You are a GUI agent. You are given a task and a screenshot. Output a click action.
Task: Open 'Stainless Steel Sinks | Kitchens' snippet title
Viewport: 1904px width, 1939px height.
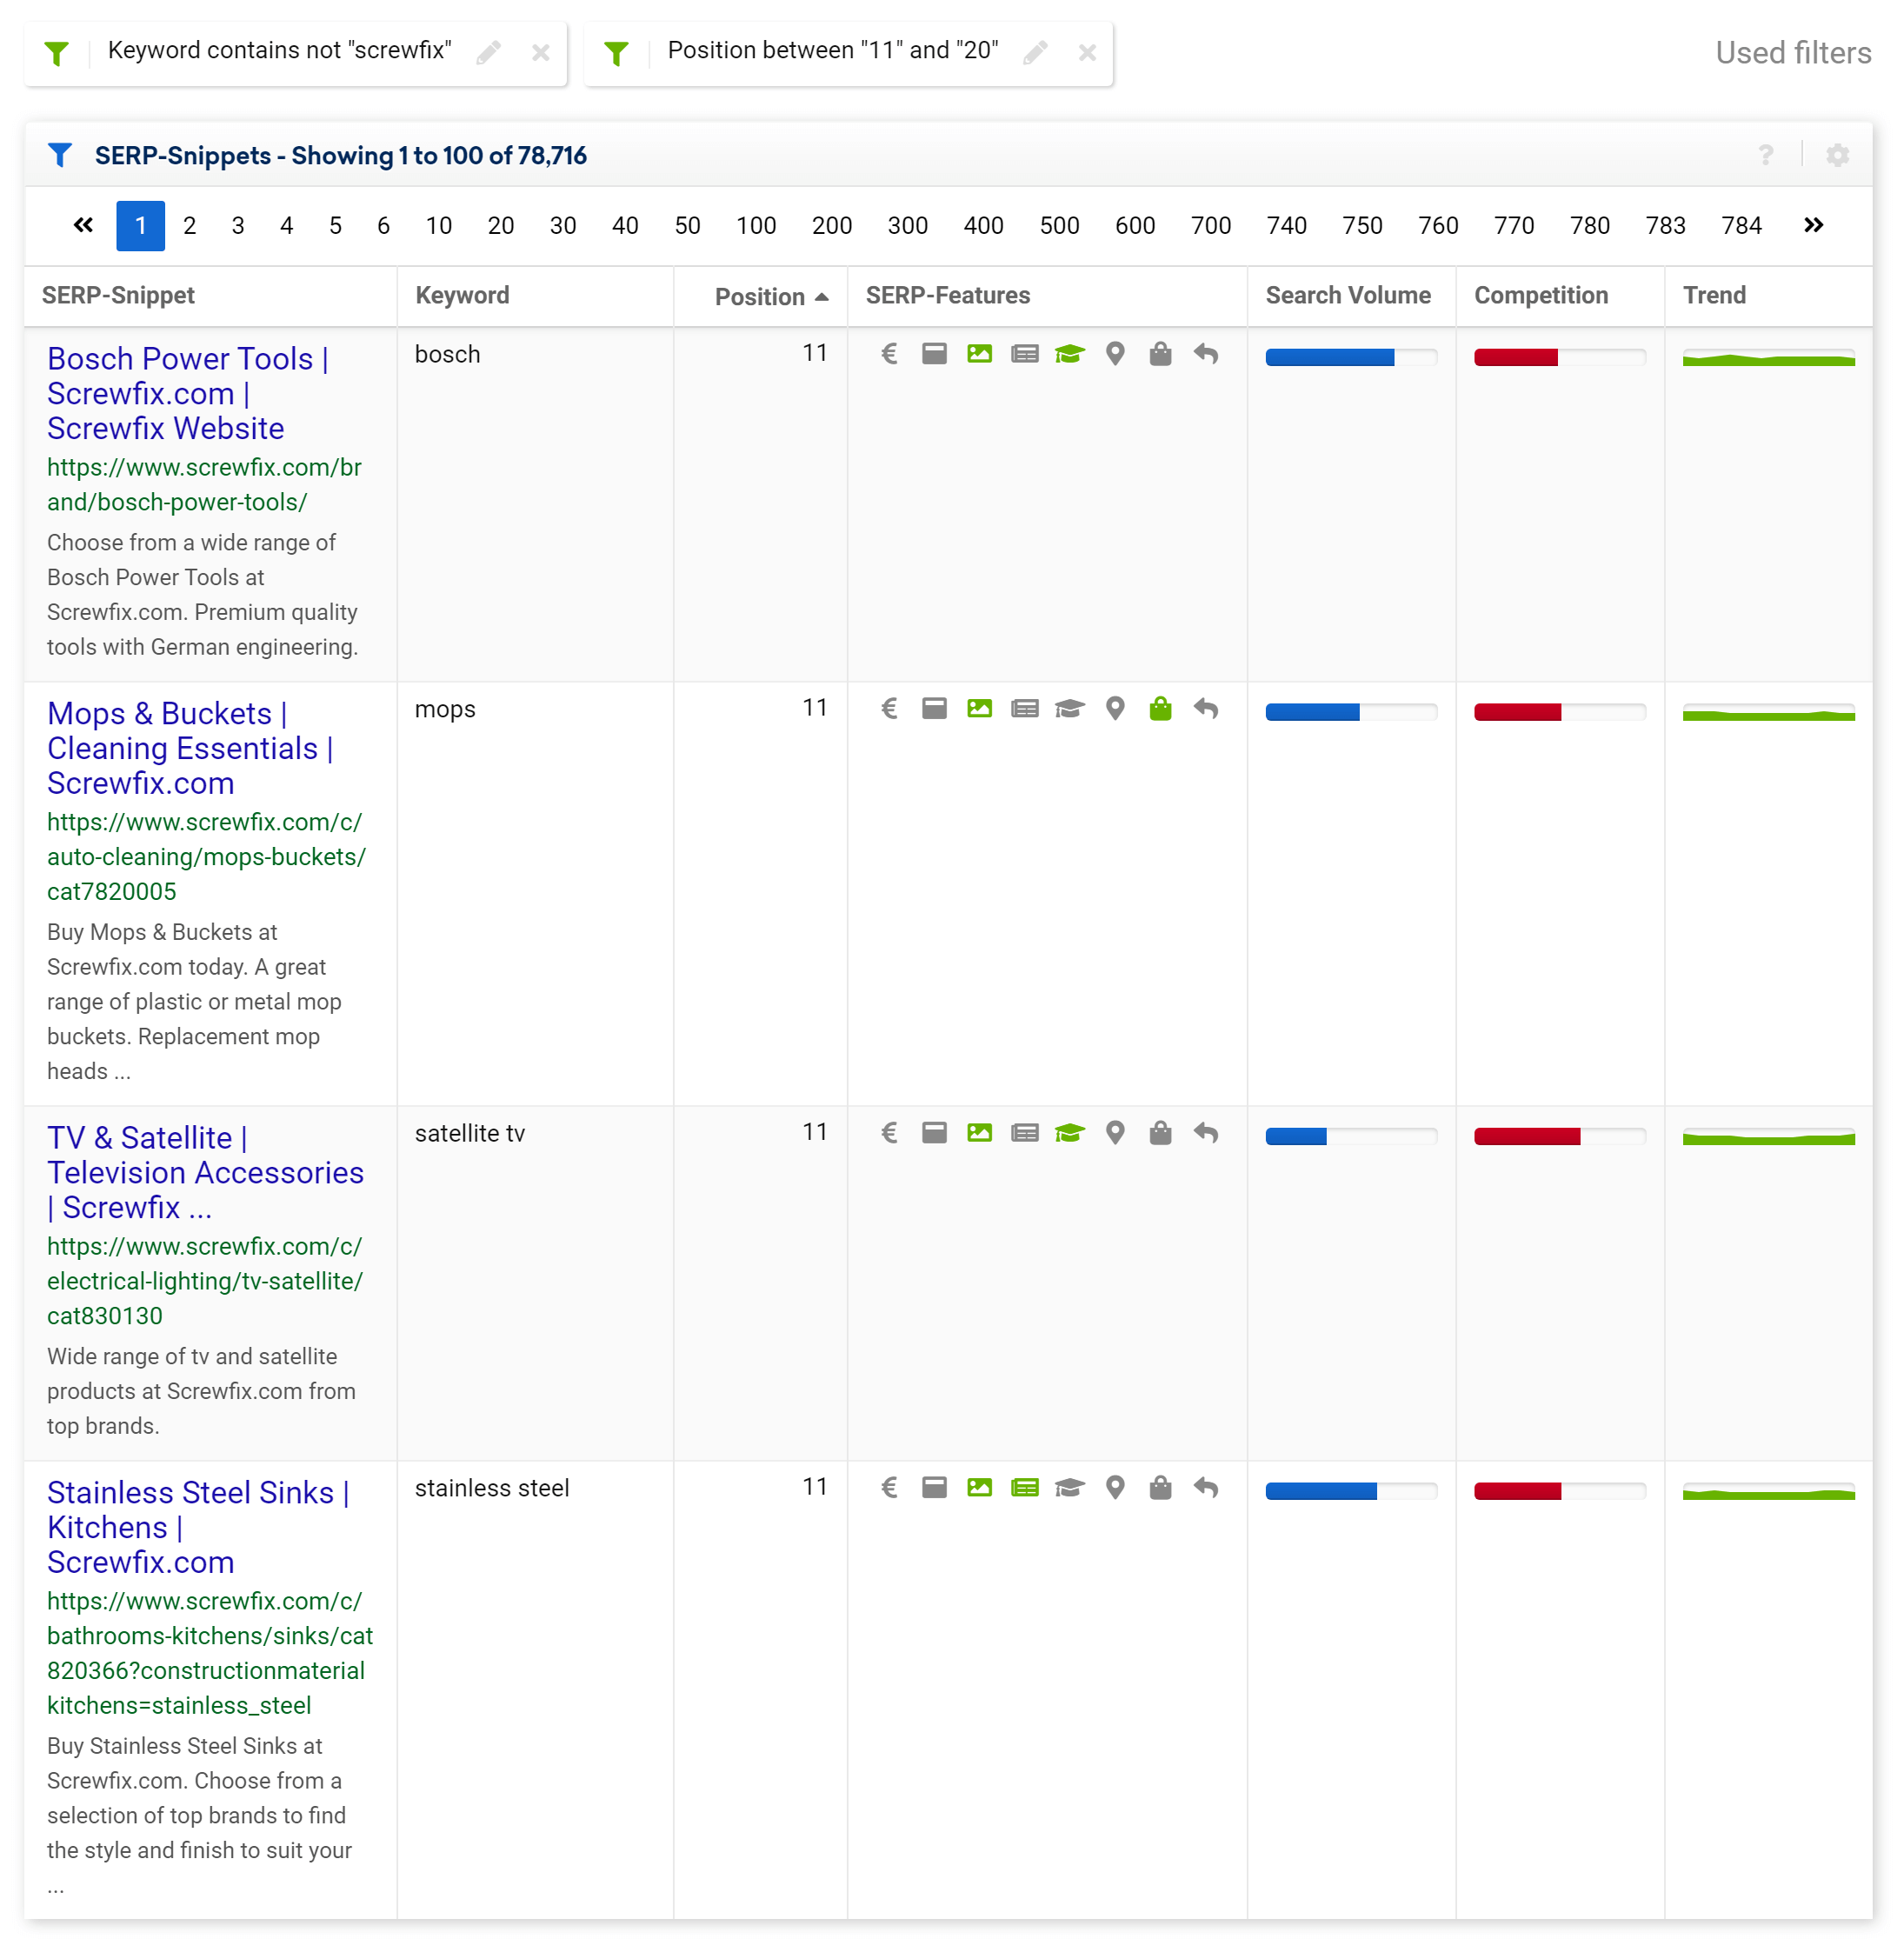pyautogui.click(x=198, y=1527)
